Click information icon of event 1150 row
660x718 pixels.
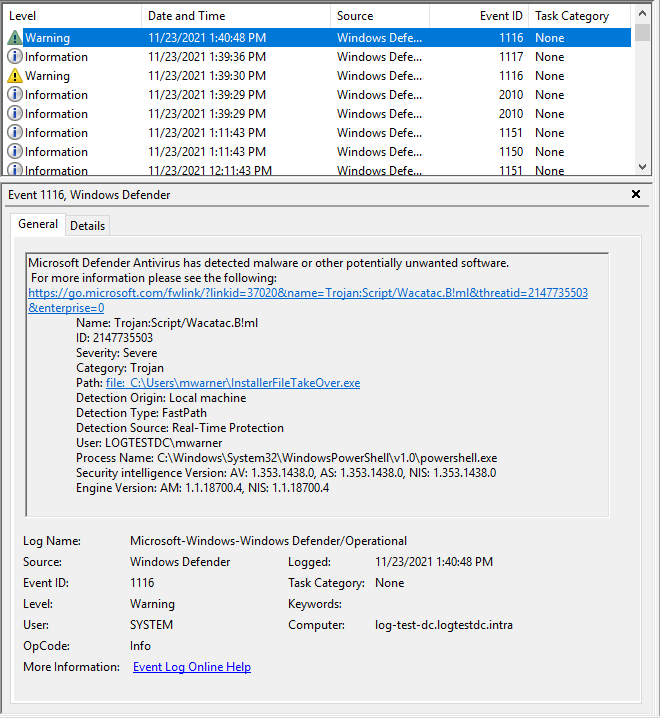point(15,151)
